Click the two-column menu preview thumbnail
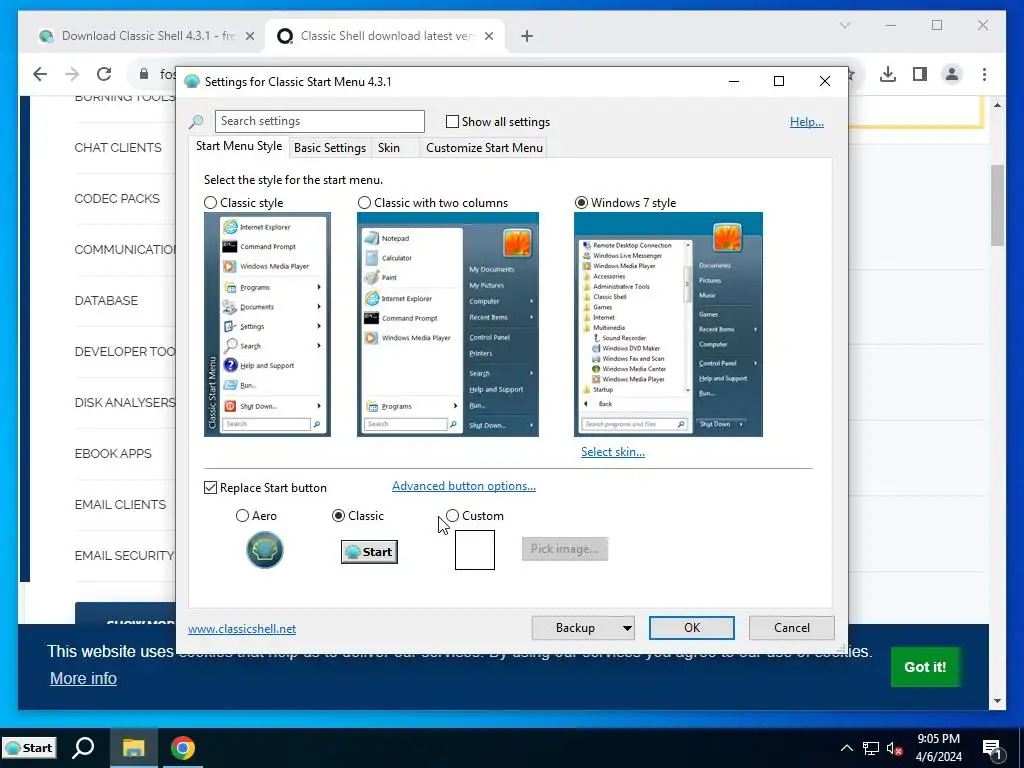The height and width of the screenshot is (768, 1024). tap(448, 325)
